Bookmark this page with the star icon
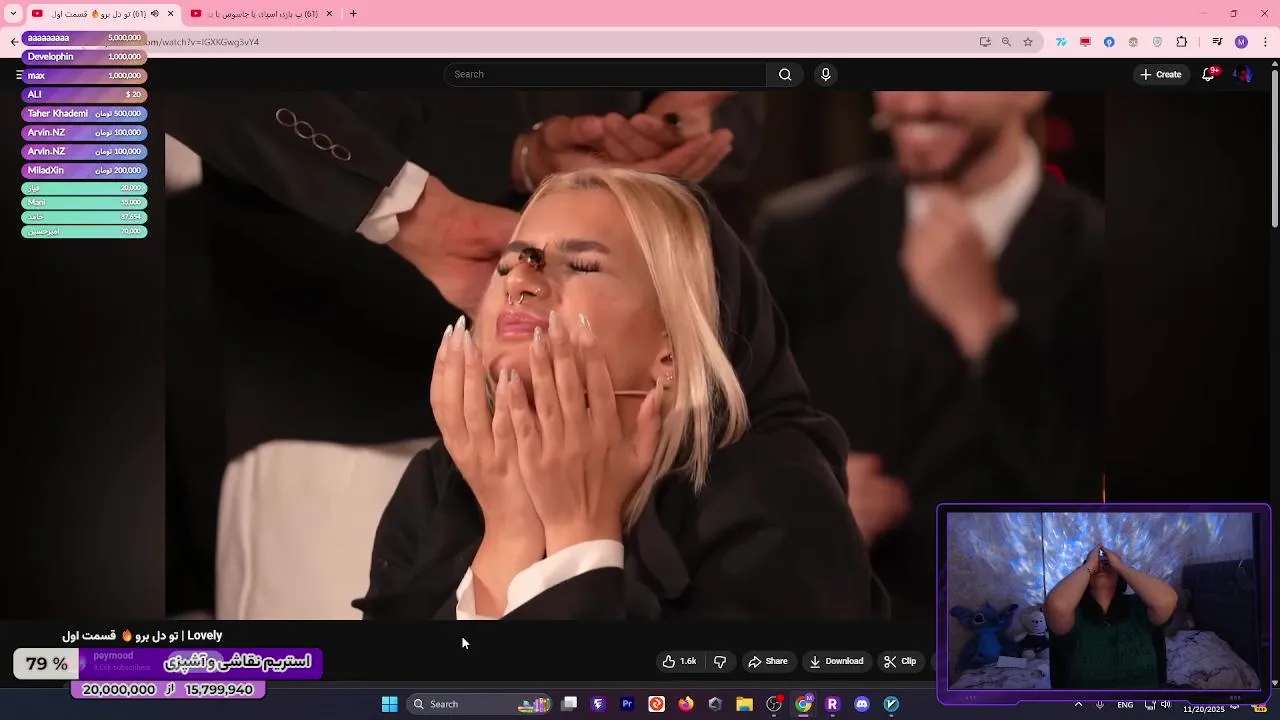Image resolution: width=1280 pixels, height=720 pixels. coord(1028,42)
